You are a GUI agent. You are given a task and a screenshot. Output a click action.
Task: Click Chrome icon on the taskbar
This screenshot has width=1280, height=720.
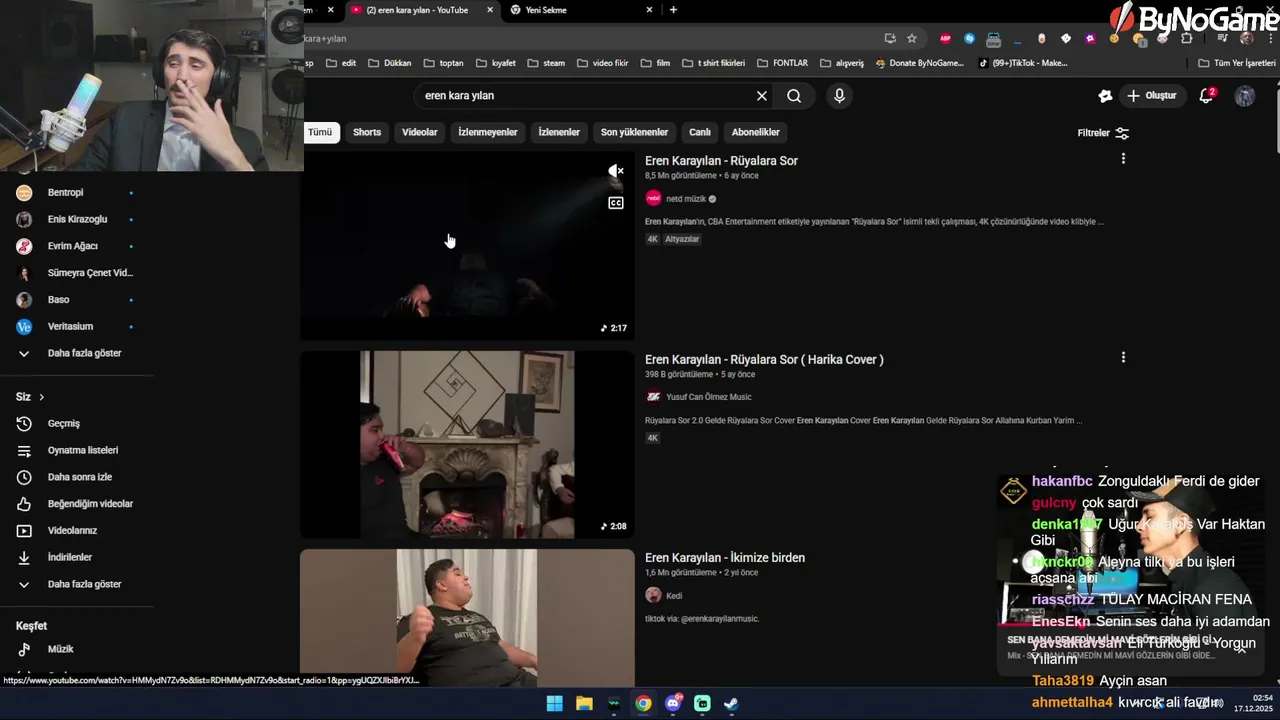643,703
